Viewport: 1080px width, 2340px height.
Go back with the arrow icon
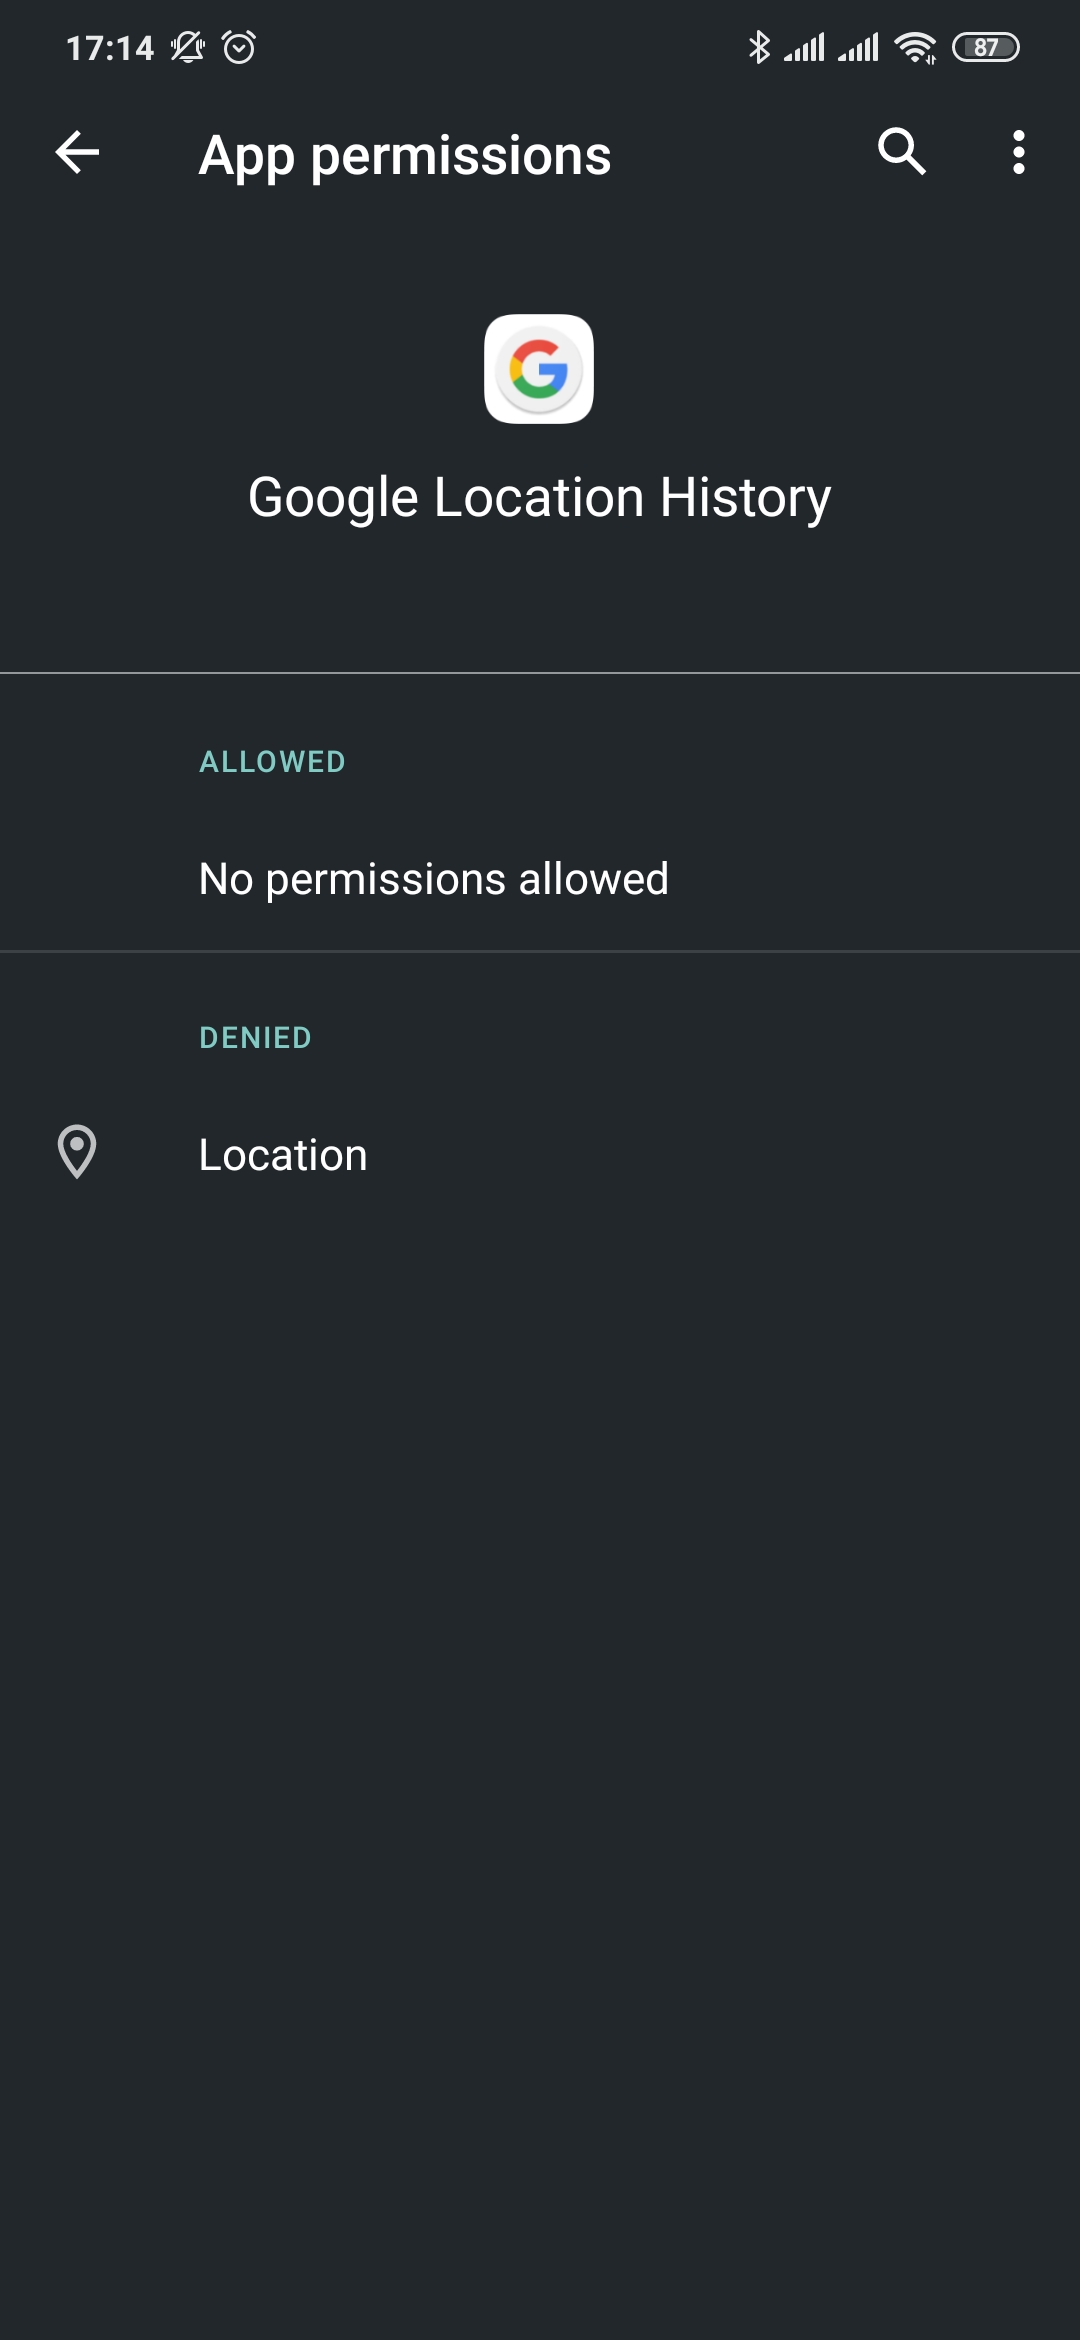pyautogui.click(x=77, y=153)
